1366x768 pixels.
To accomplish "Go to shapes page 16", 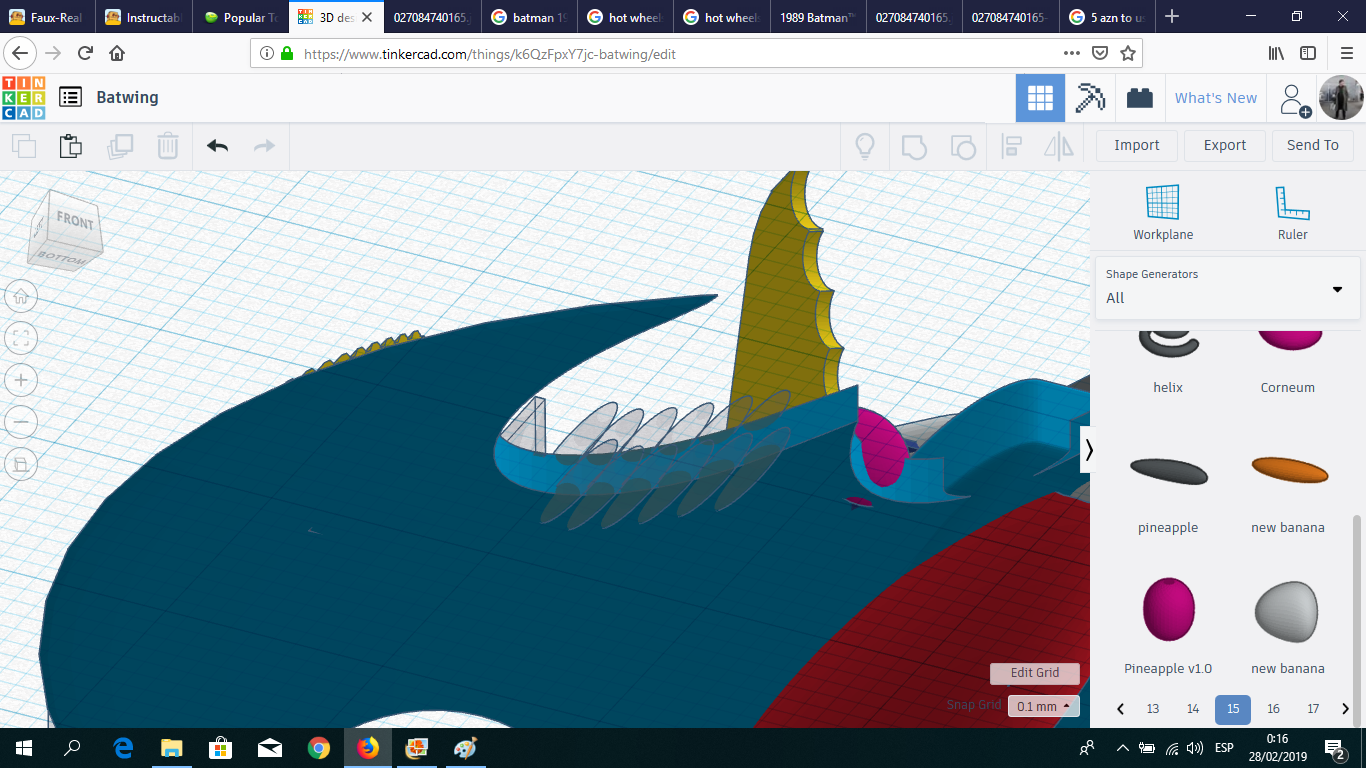I will click(x=1273, y=709).
